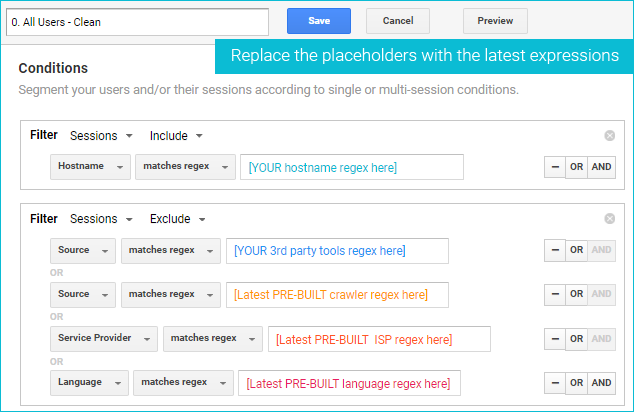Add AND condition to Hostname row

[601, 167]
